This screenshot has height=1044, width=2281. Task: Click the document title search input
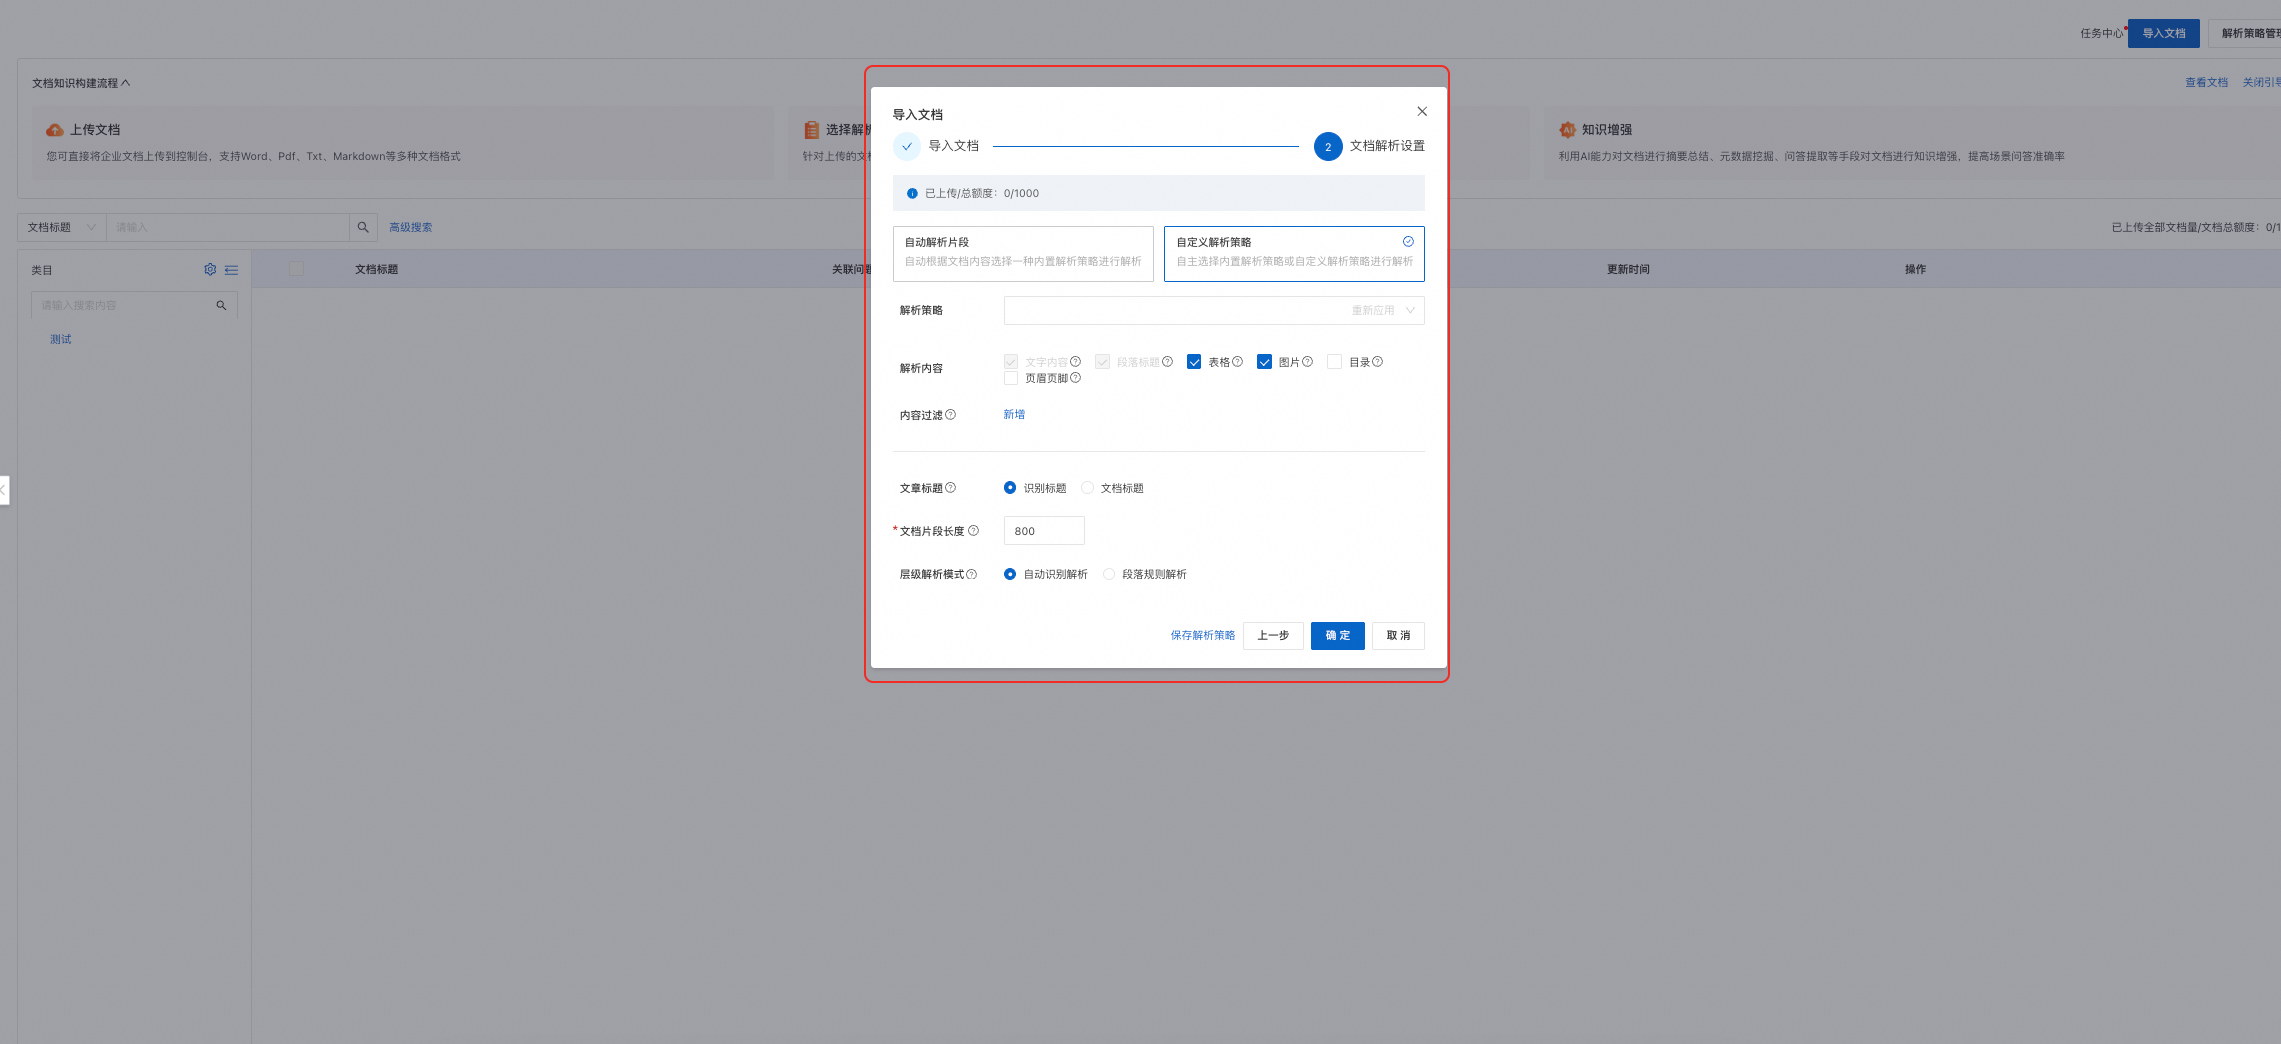(228, 227)
